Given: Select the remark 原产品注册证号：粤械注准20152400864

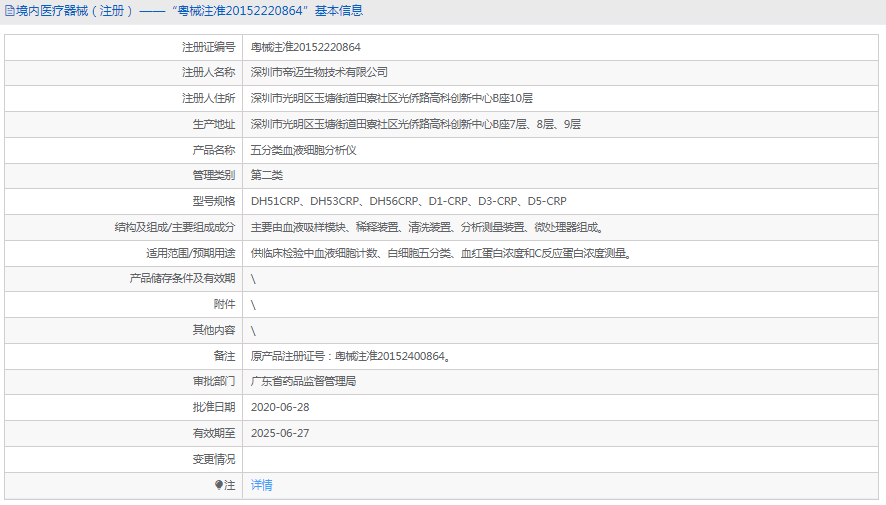Looking at the screenshot, I should 350,356.
